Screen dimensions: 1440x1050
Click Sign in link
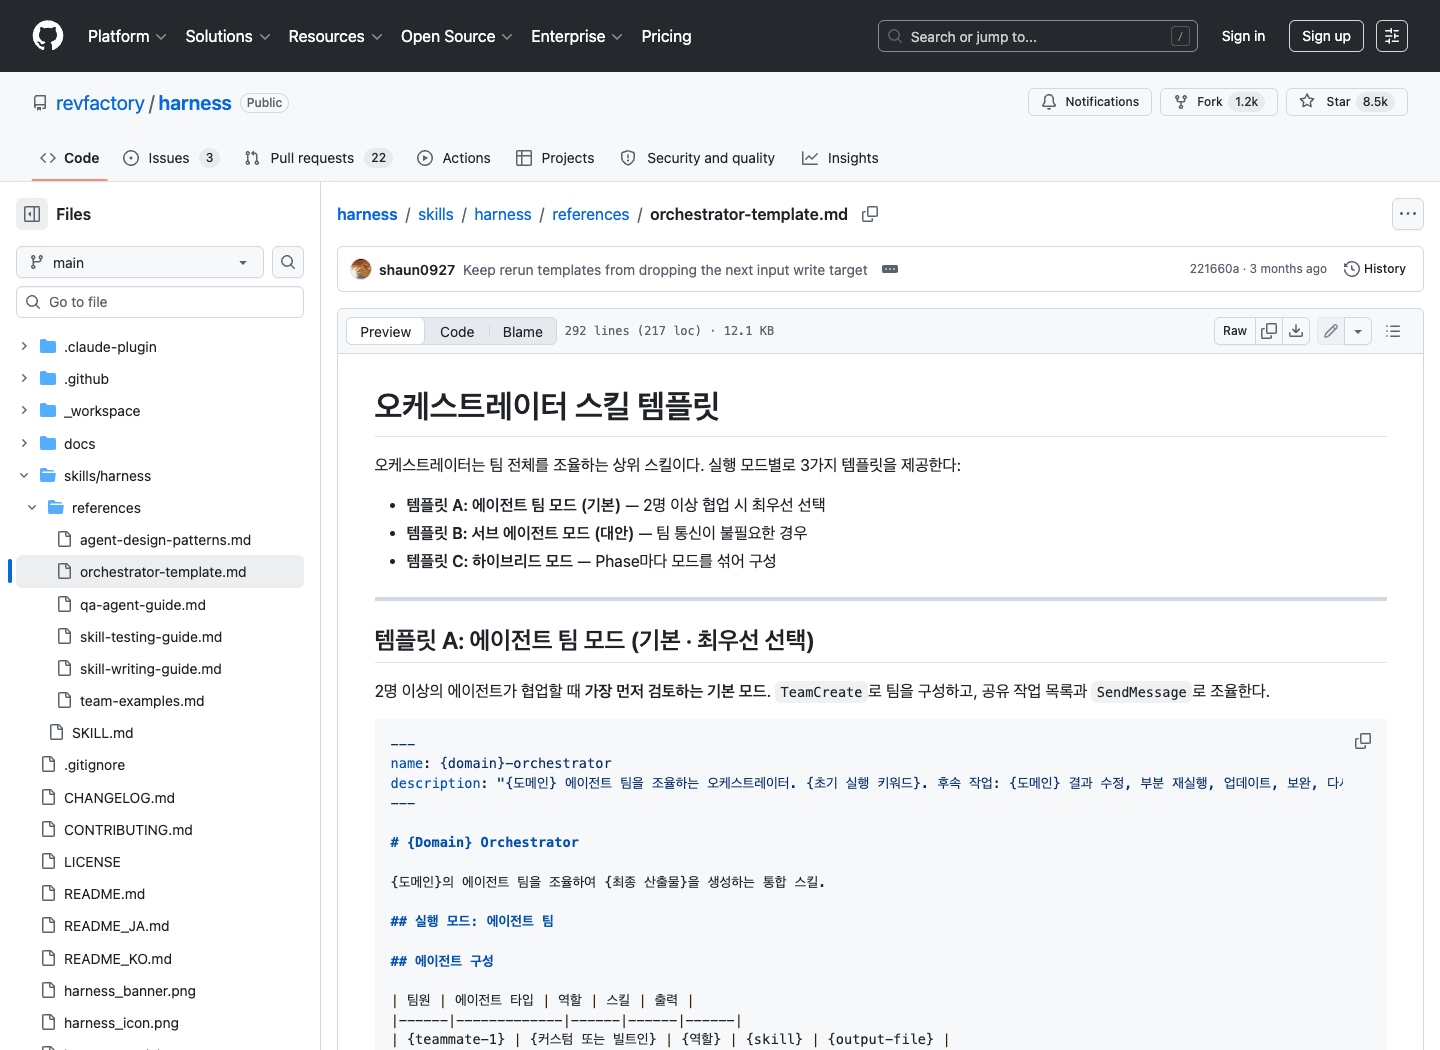pyautogui.click(x=1243, y=36)
